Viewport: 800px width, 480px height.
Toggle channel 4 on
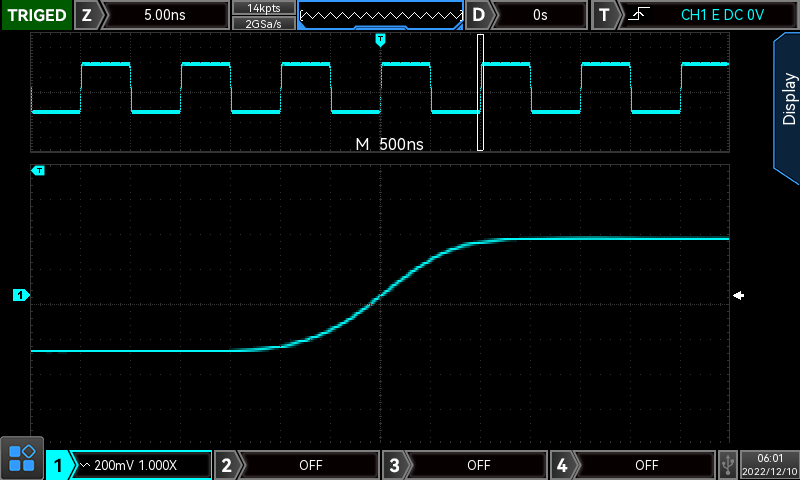coord(646,465)
